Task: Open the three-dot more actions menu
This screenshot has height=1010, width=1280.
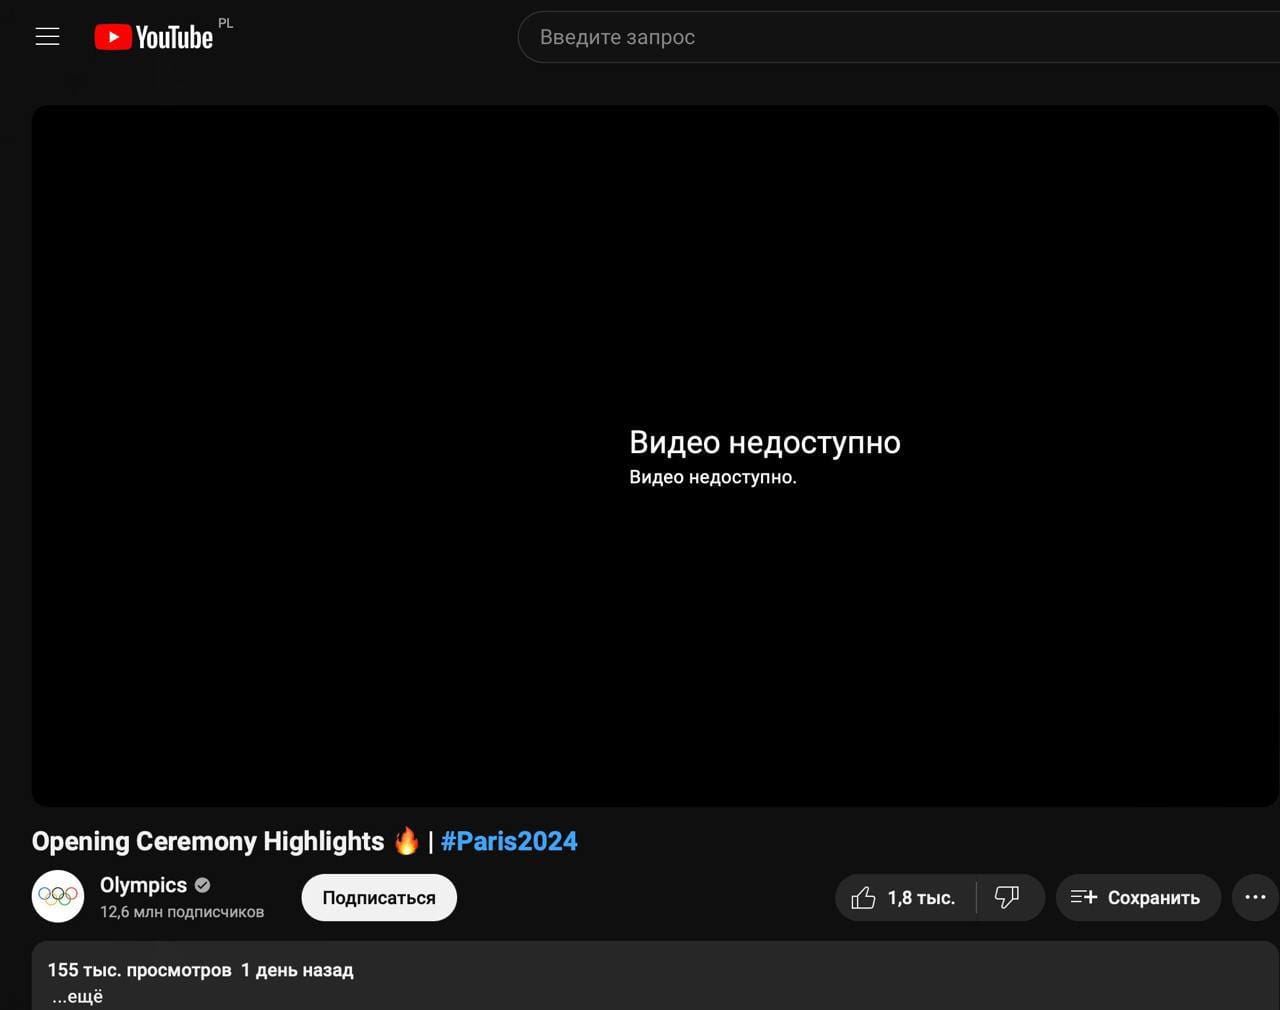Action: click(1255, 898)
